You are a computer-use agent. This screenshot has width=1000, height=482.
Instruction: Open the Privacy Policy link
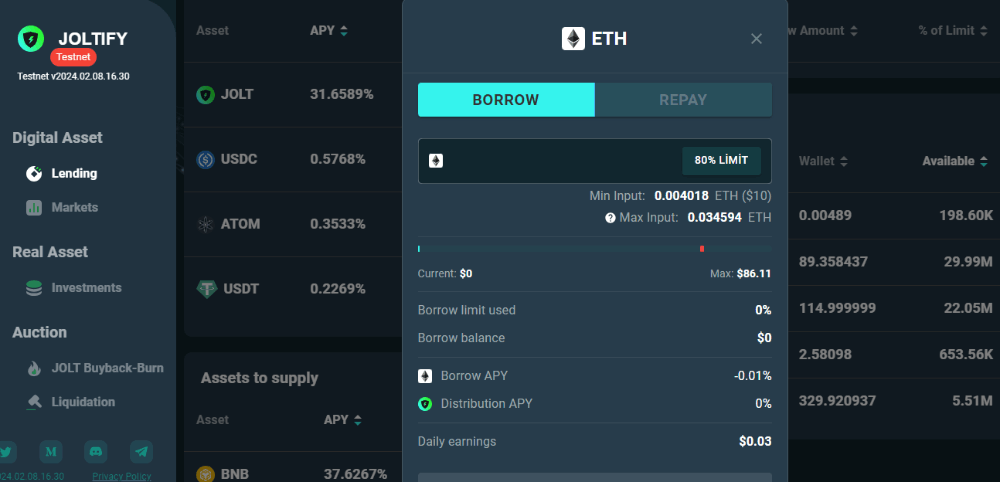tap(122, 476)
